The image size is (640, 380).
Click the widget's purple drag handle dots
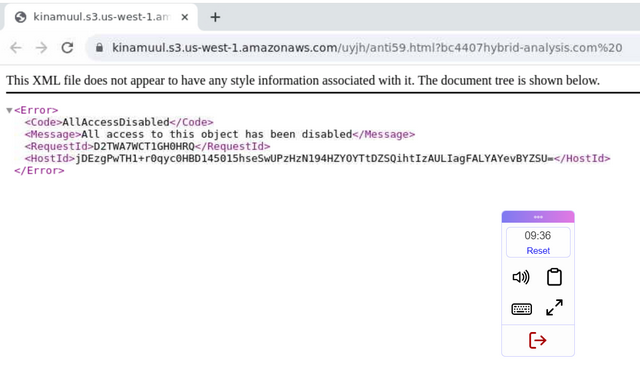(x=538, y=217)
